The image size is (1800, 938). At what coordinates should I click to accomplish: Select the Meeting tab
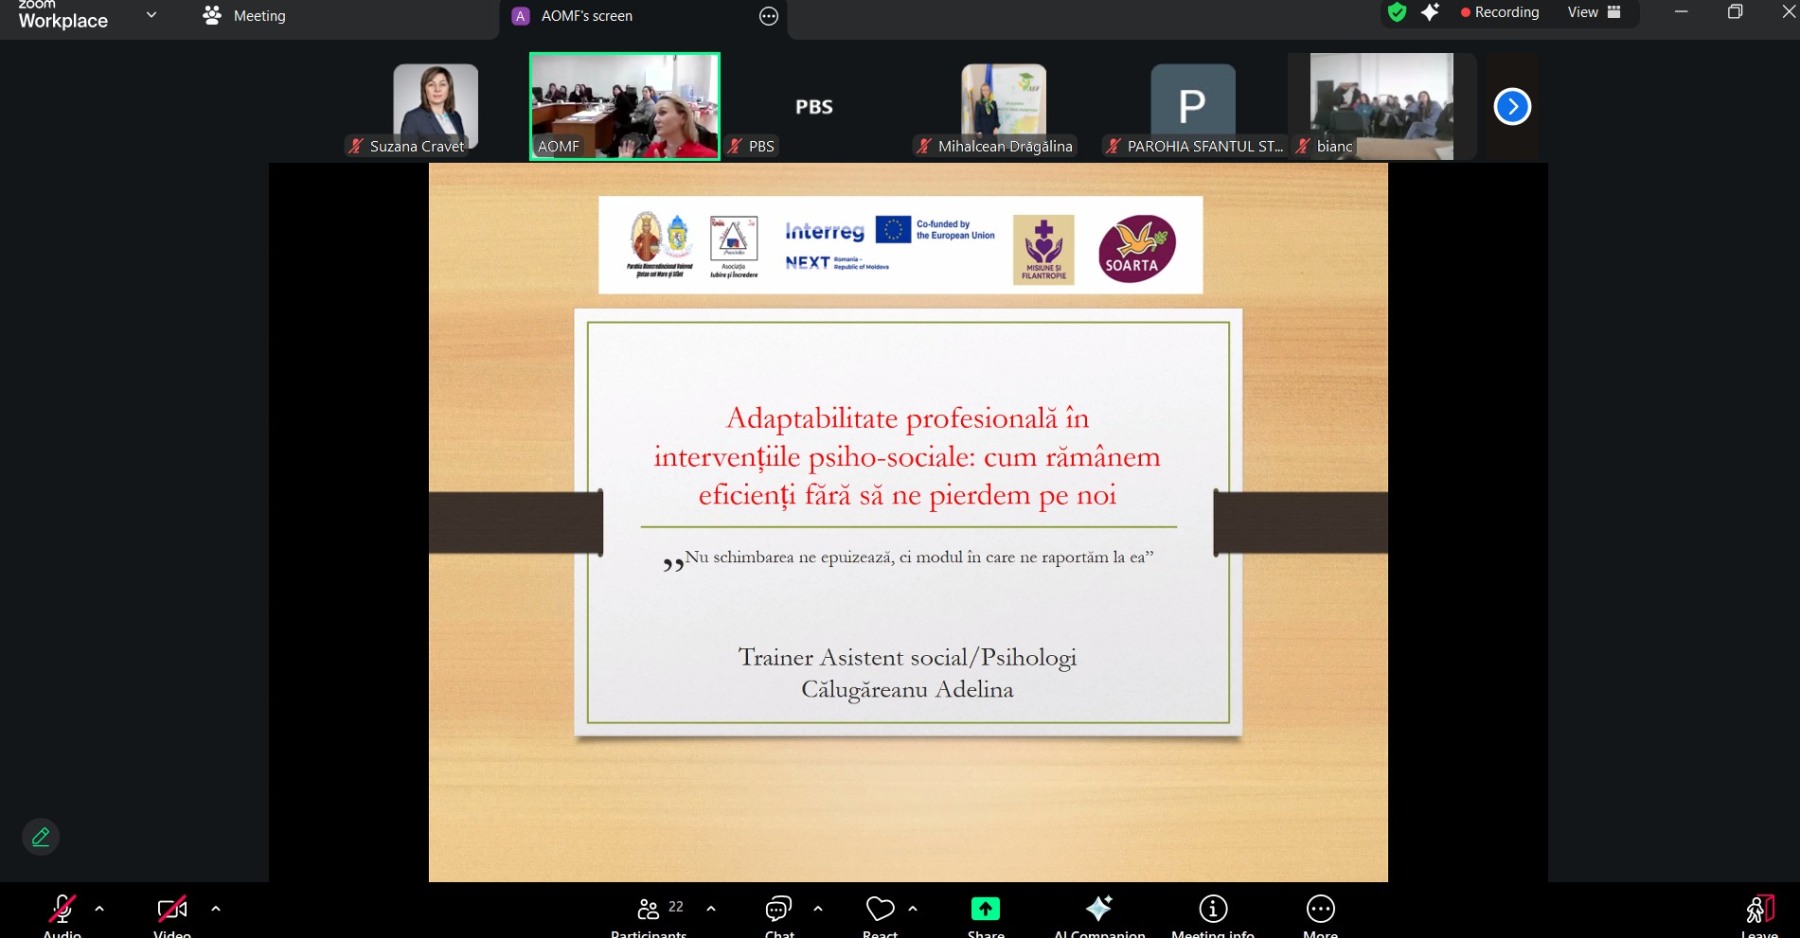pyautogui.click(x=245, y=16)
